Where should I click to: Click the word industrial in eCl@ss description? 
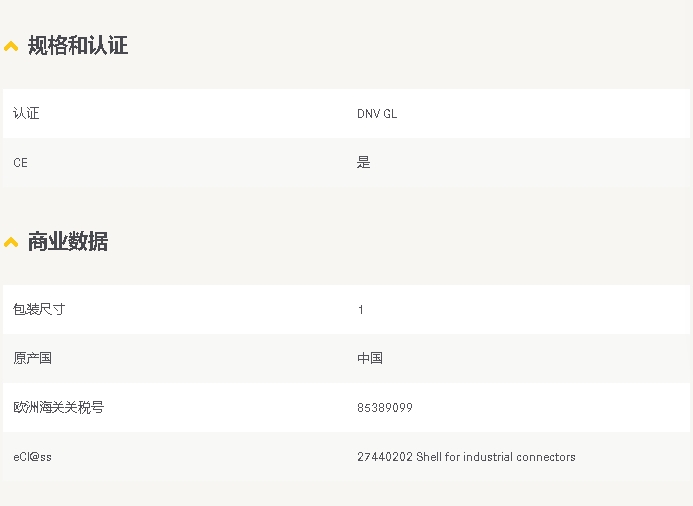pyautogui.click(x=488, y=457)
